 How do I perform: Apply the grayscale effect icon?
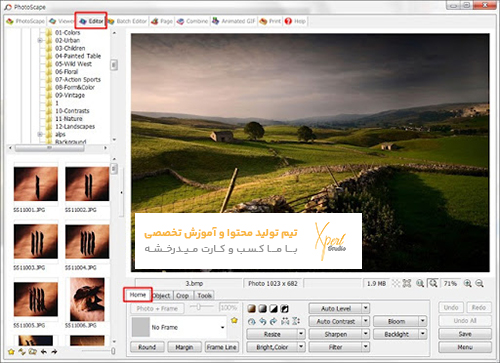pos(263,309)
